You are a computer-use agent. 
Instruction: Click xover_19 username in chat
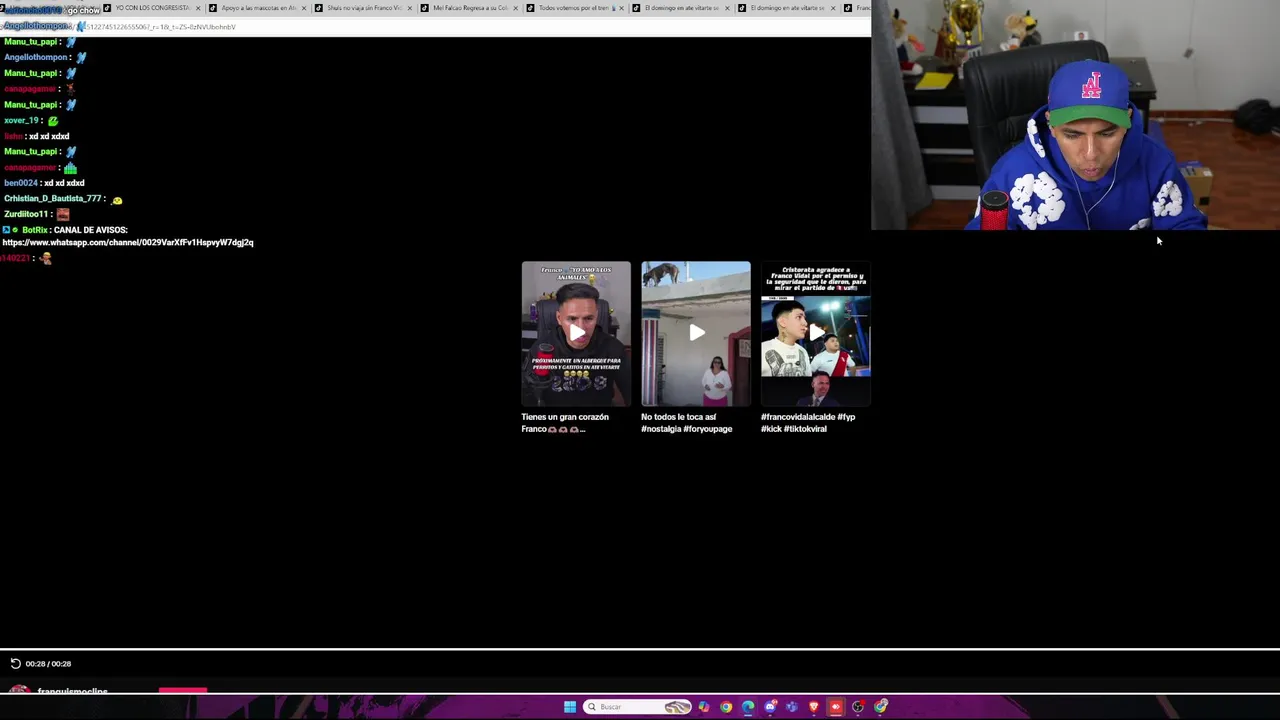pyautogui.click(x=21, y=120)
